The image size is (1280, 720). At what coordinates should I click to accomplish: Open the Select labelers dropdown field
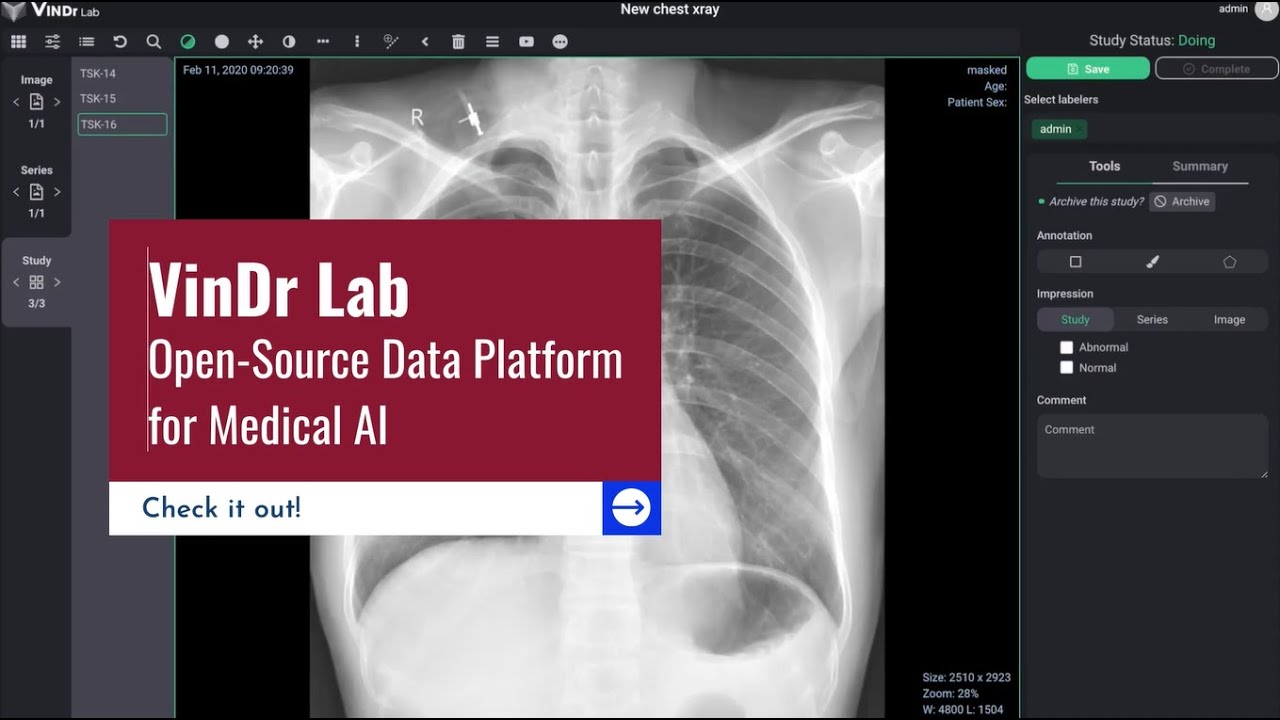point(1151,129)
